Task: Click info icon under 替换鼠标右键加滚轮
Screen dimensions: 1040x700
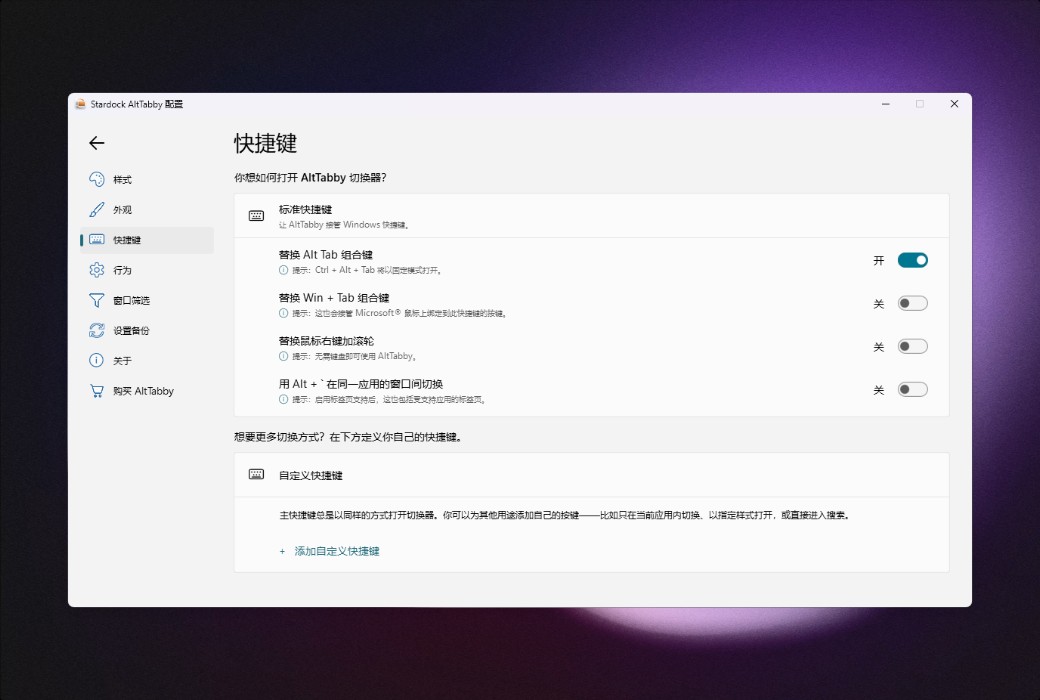Action: 283,356
